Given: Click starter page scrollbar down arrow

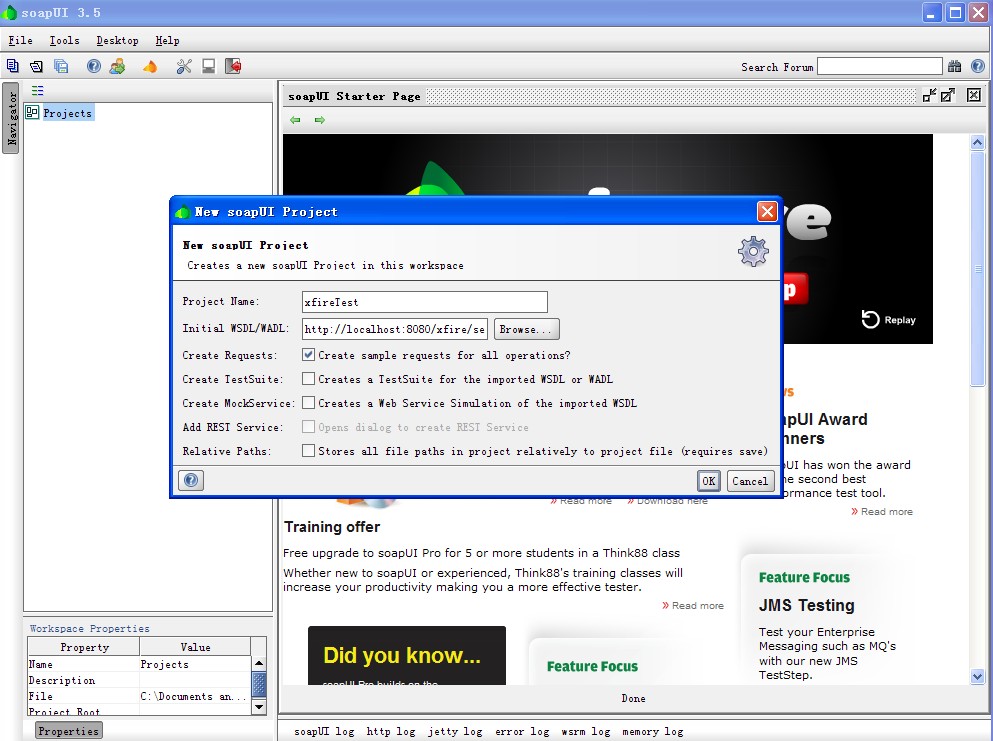Looking at the screenshot, I should pos(977,676).
